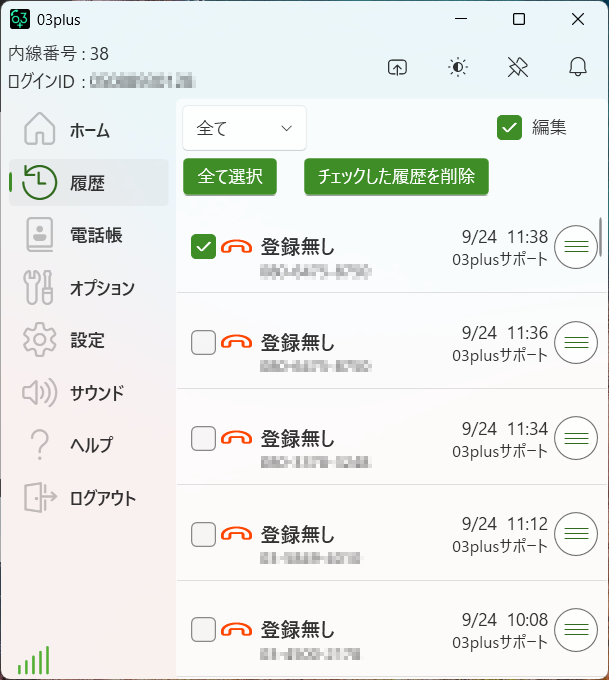The width and height of the screenshot is (609, 680).
Task: Click the missed call icon of 11:36 entry
Action: [x=236, y=342]
